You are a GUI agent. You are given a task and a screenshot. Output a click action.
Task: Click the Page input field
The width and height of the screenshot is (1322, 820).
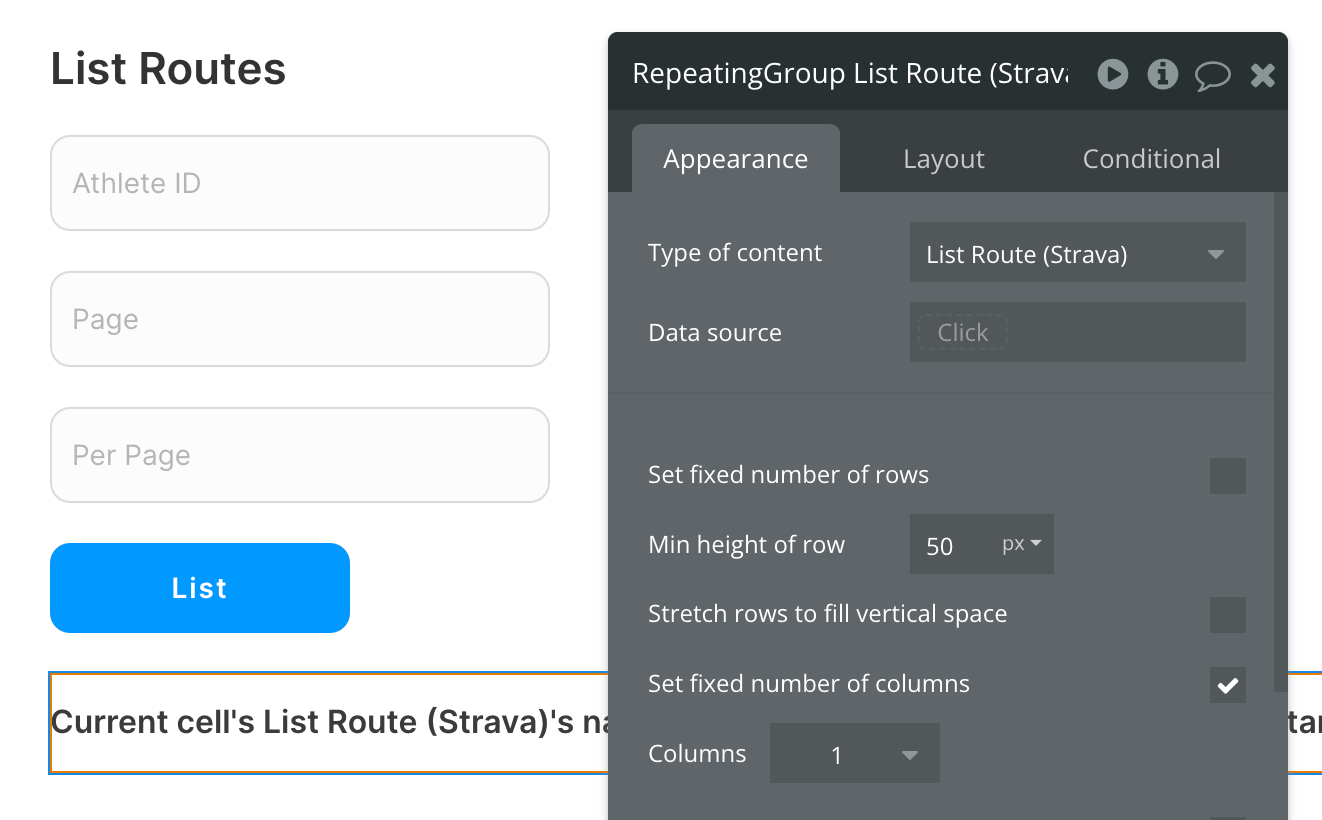(x=300, y=319)
